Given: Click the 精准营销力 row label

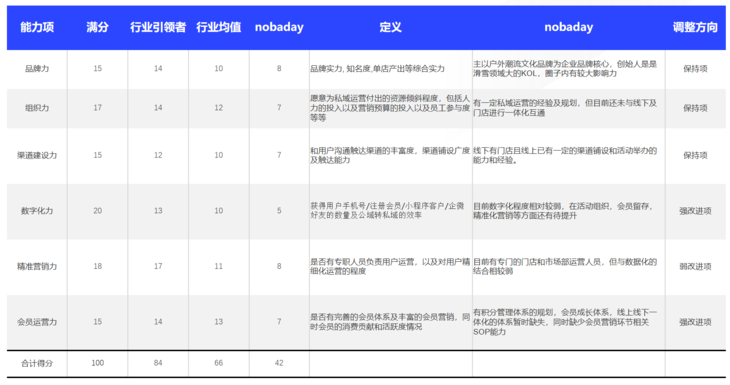Looking at the screenshot, I should pyautogui.click(x=37, y=266).
